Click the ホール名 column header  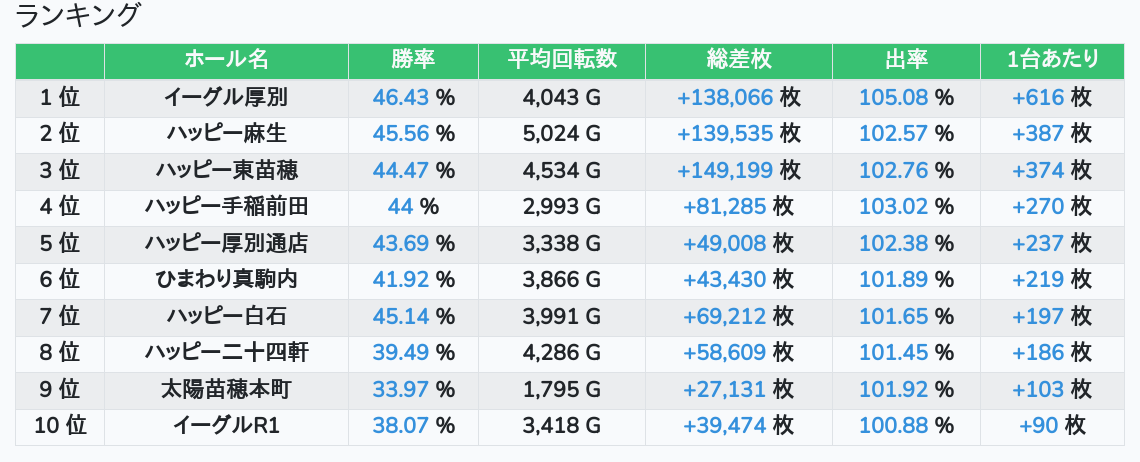(x=226, y=60)
